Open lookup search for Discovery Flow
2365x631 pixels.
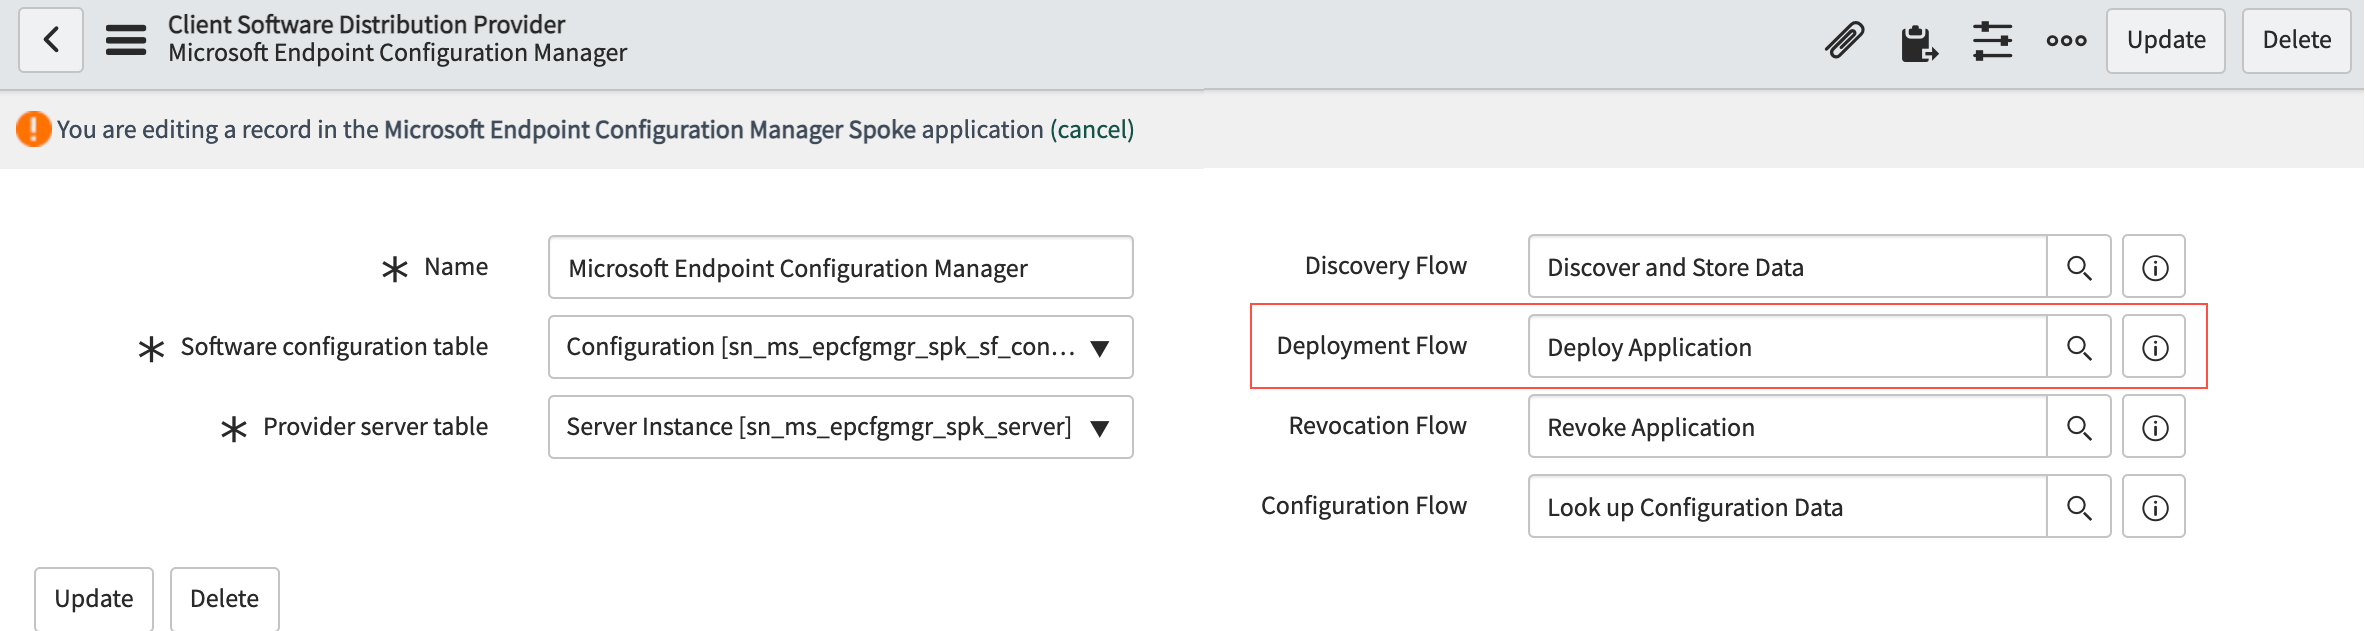(x=2079, y=267)
